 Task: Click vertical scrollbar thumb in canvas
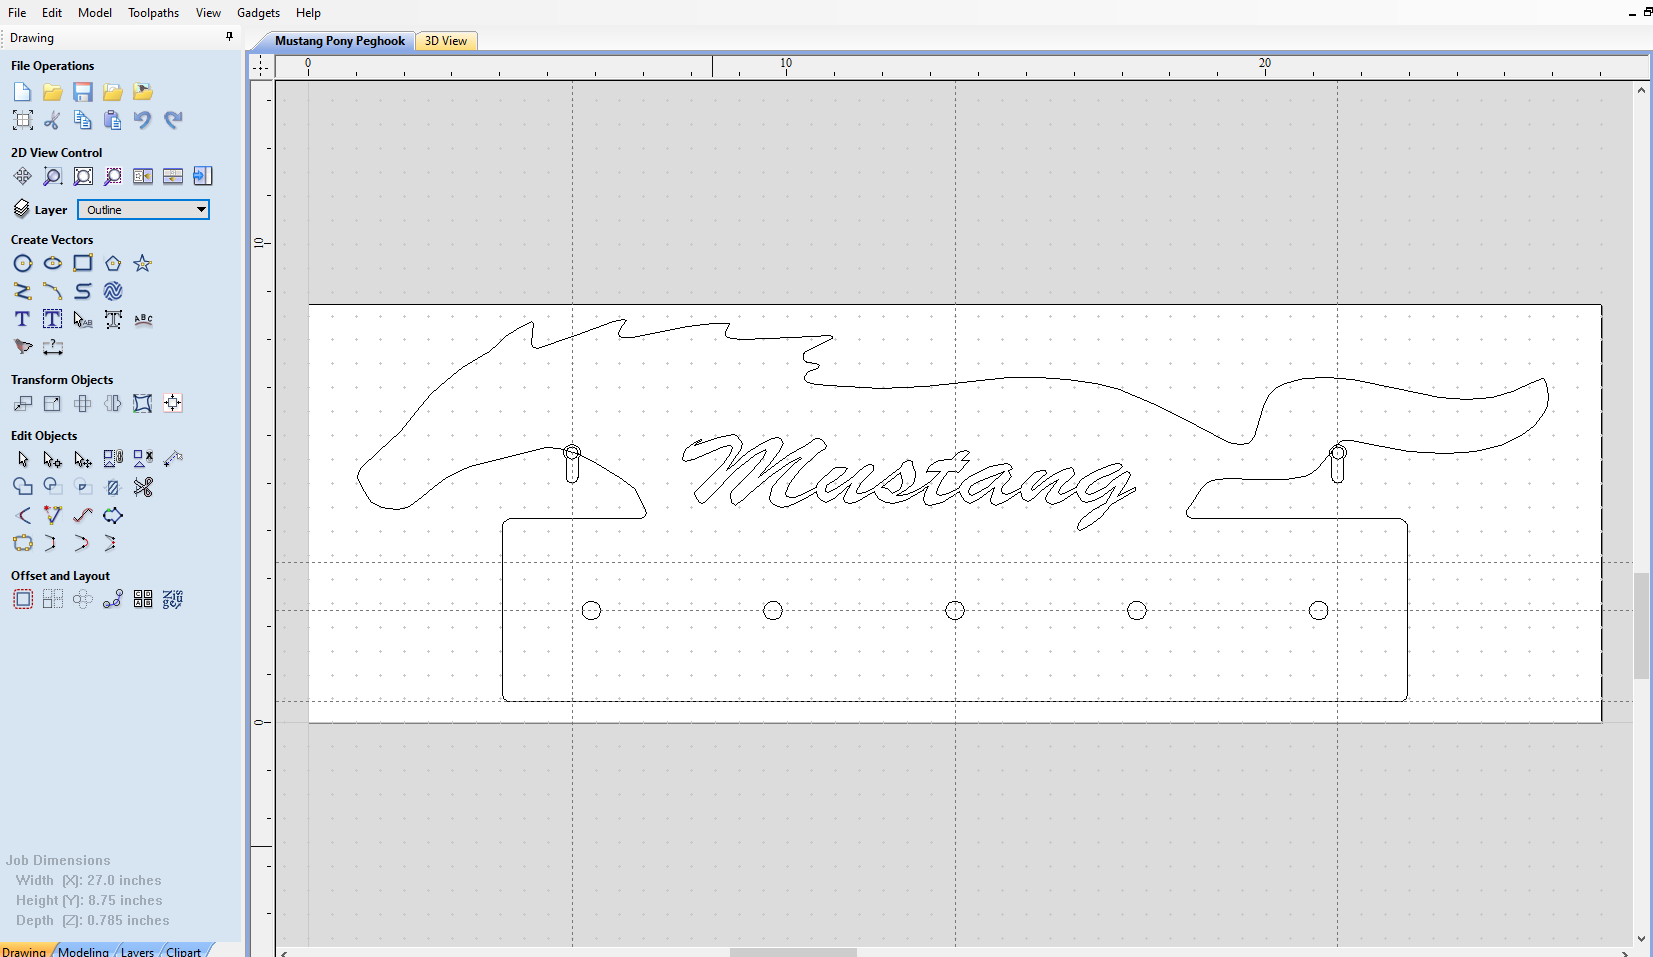click(1641, 626)
